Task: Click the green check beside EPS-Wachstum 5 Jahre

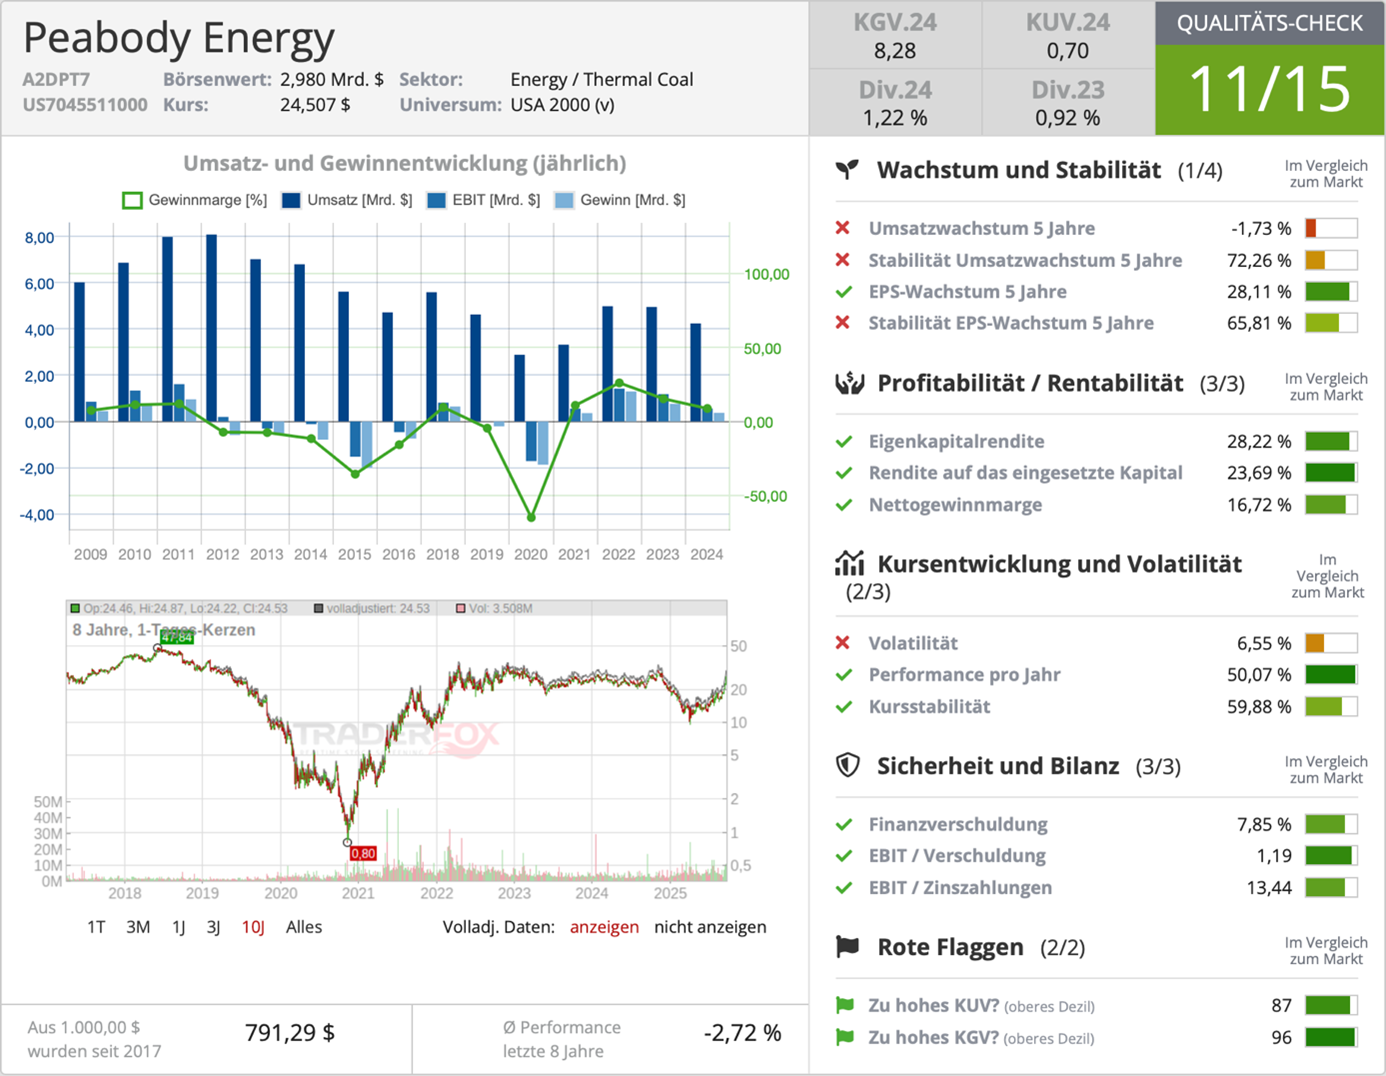Action: 844,292
